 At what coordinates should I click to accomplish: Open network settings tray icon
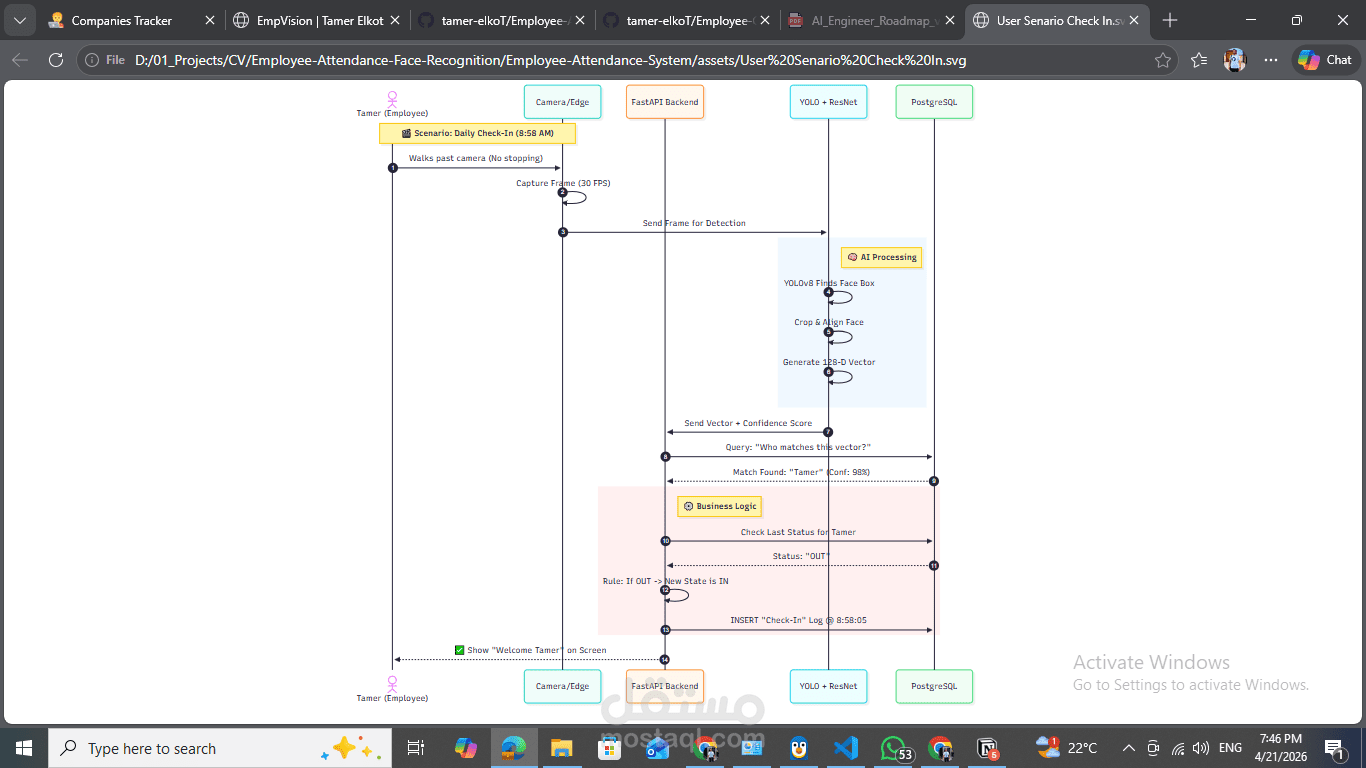1178,748
